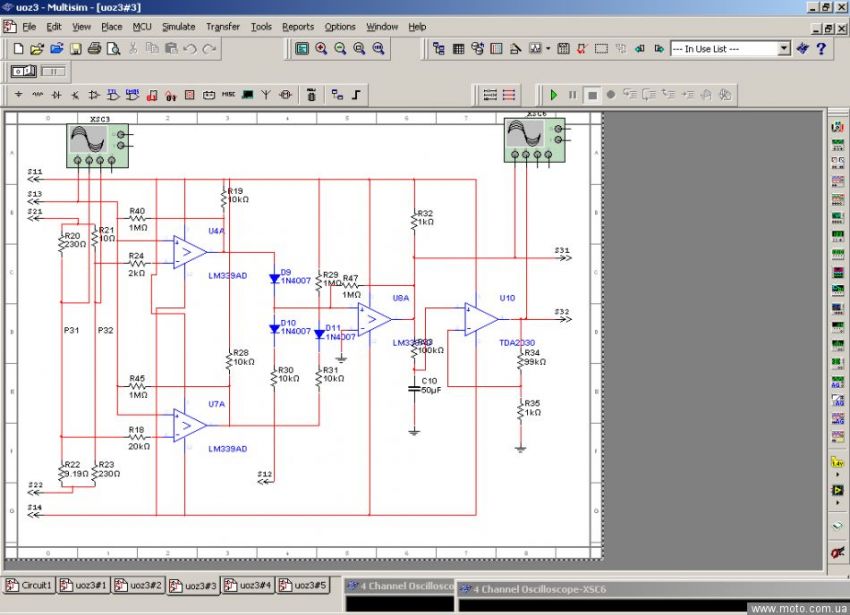The width and height of the screenshot is (850, 615).
Task: Open the Indicator component group
Action: point(190,95)
